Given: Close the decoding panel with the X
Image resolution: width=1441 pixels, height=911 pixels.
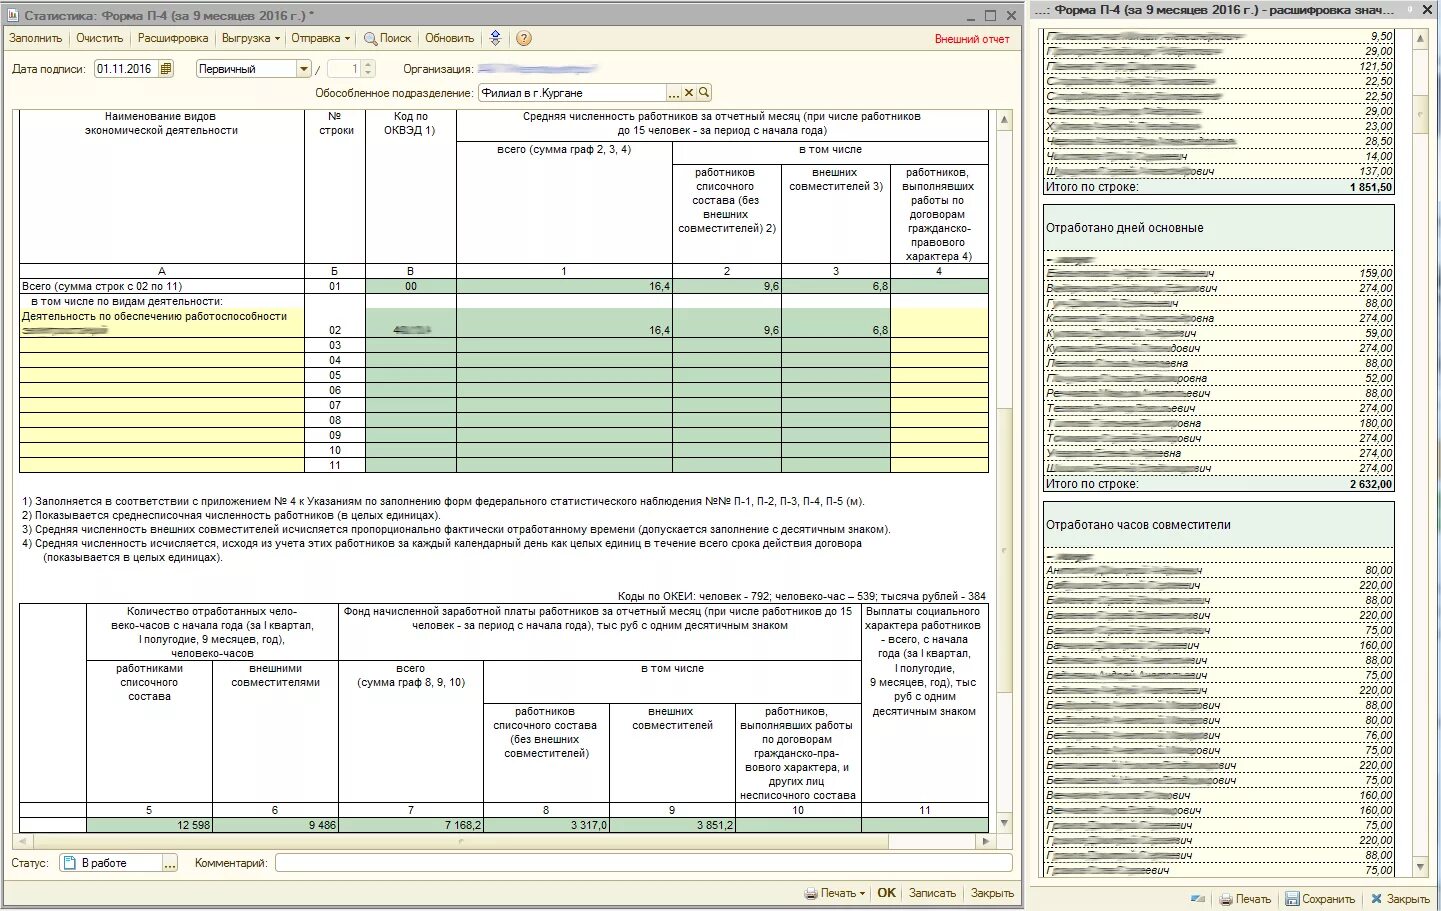Looking at the screenshot, I should pos(1427,10).
